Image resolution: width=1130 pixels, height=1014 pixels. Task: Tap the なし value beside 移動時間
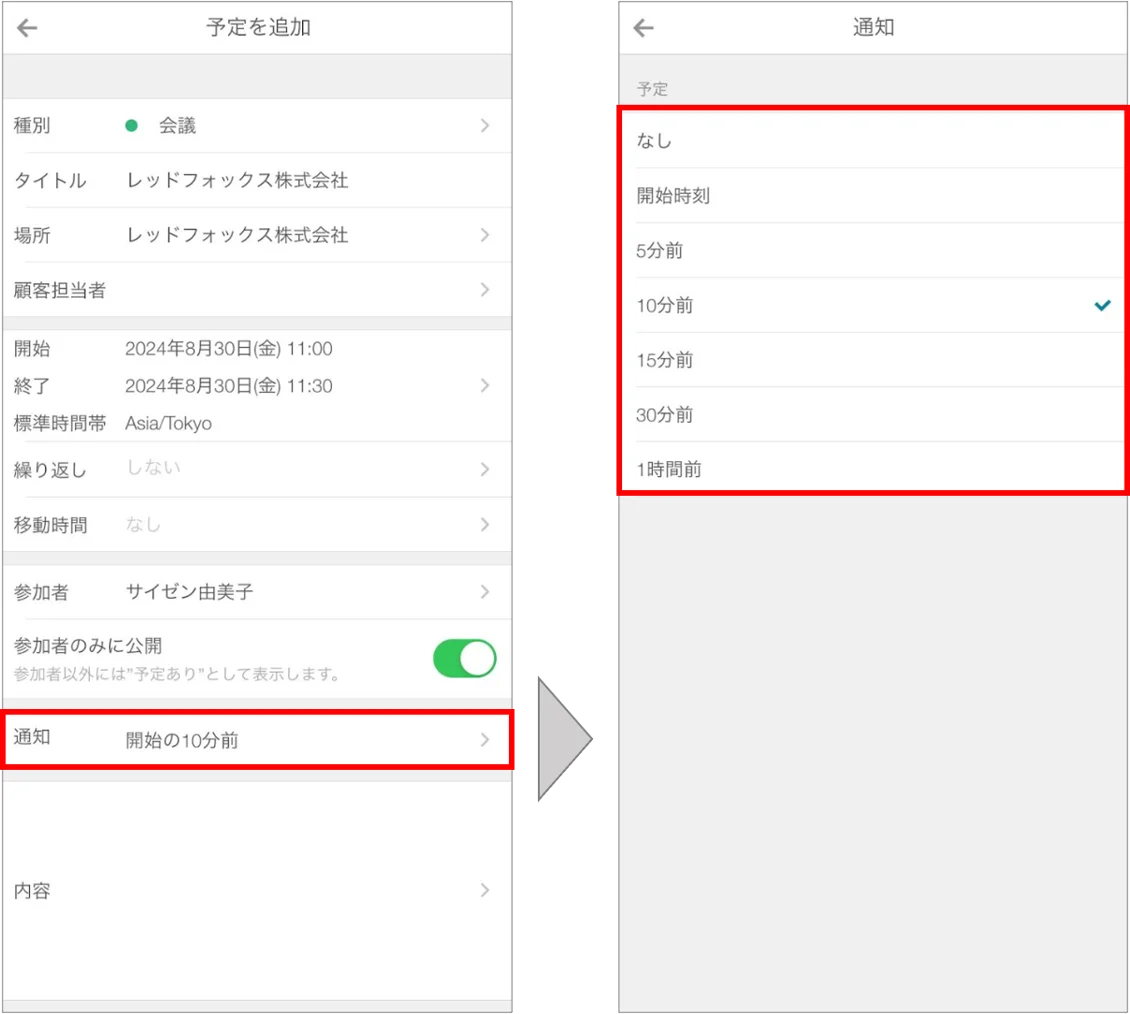click(143, 524)
